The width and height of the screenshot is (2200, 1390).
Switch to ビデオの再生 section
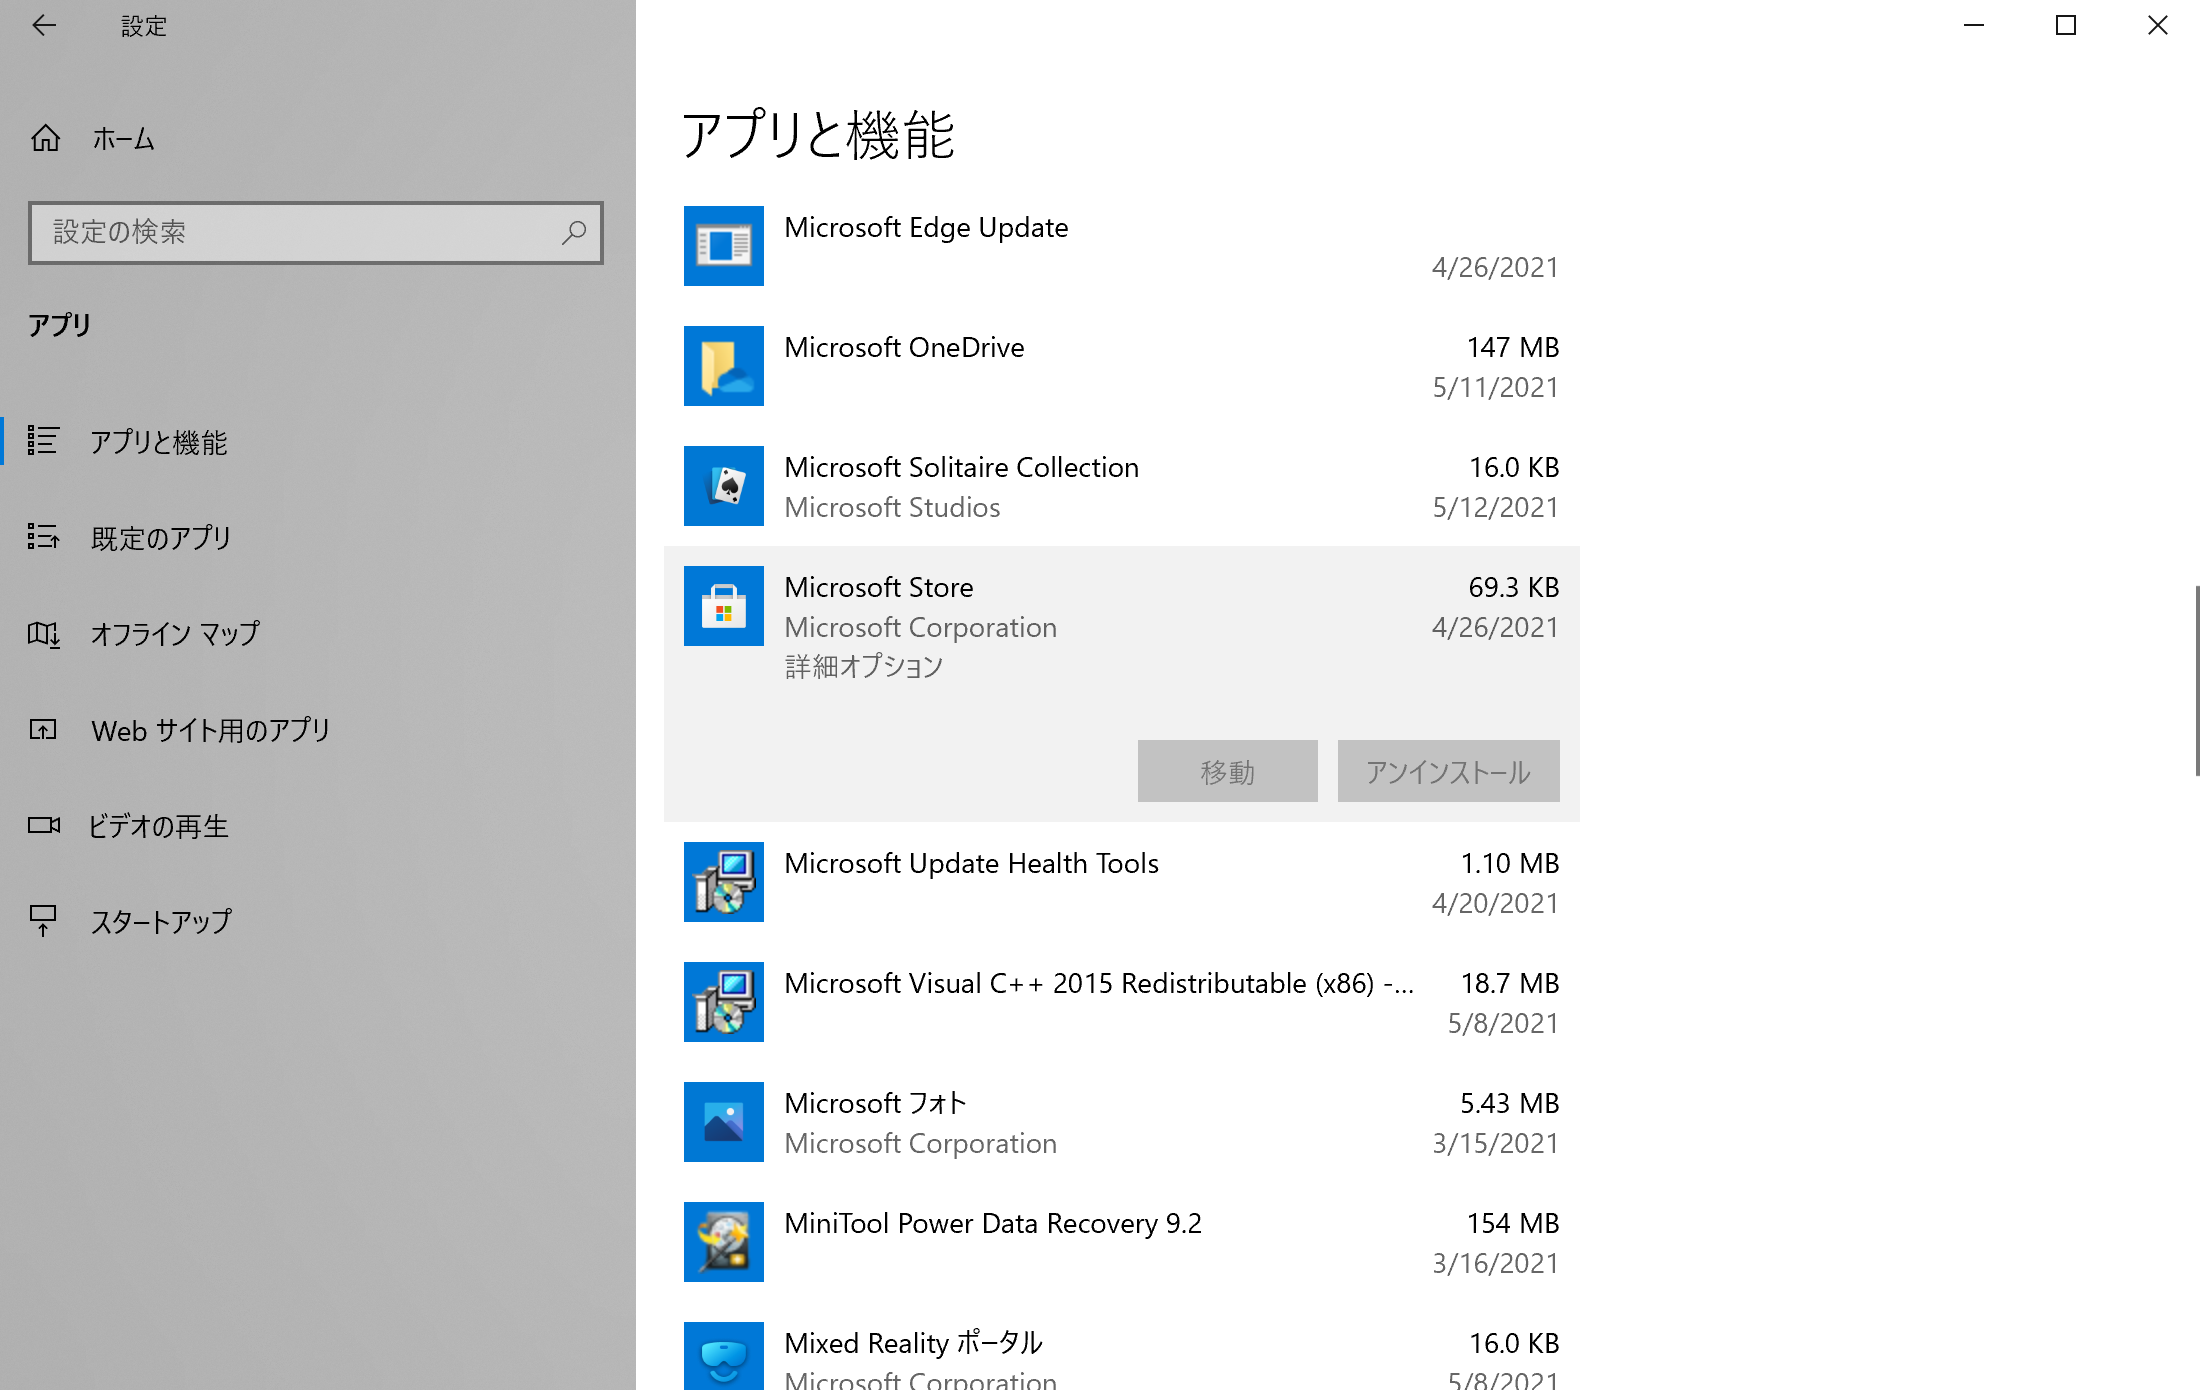click(x=158, y=826)
